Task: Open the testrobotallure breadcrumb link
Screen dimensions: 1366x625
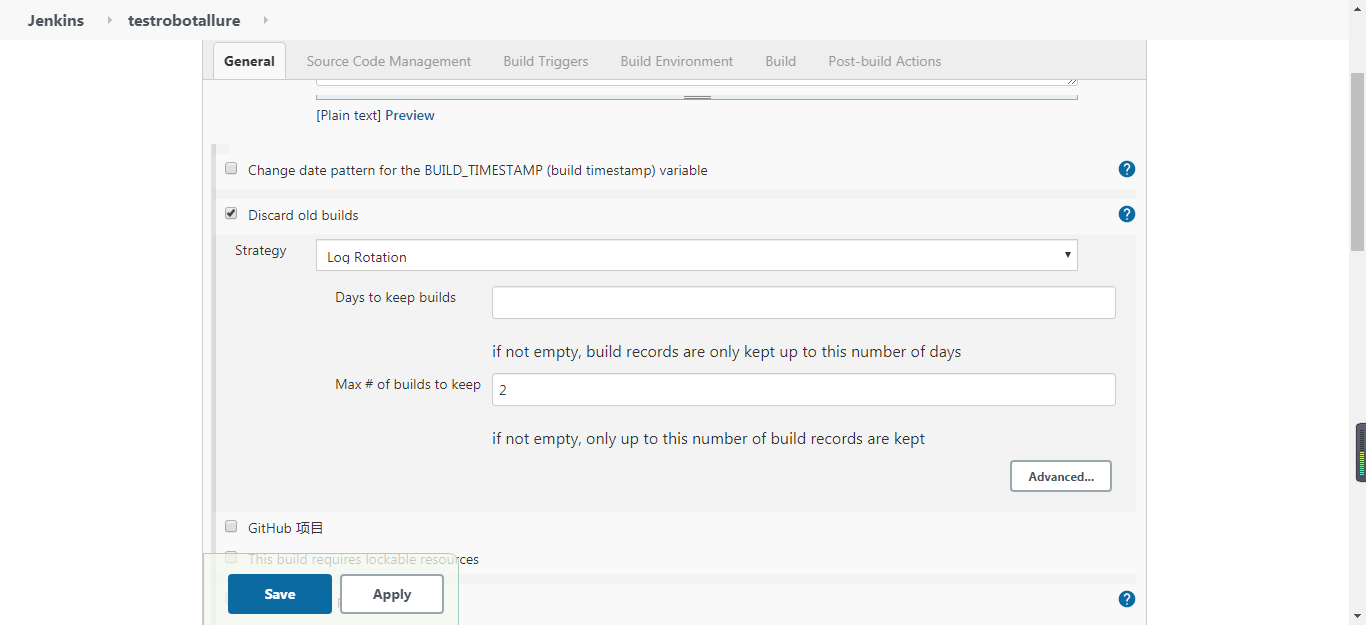Action: coord(184,19)
